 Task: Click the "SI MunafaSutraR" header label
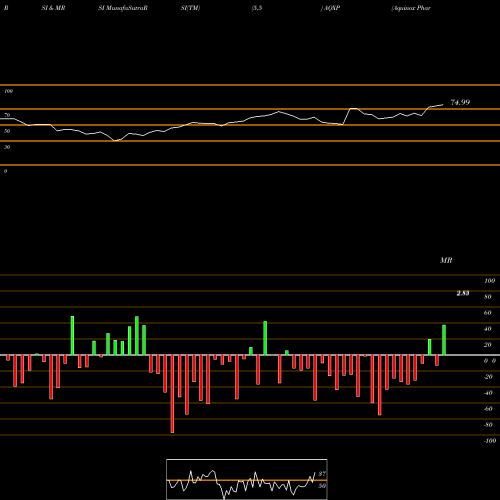pos(123,8)
